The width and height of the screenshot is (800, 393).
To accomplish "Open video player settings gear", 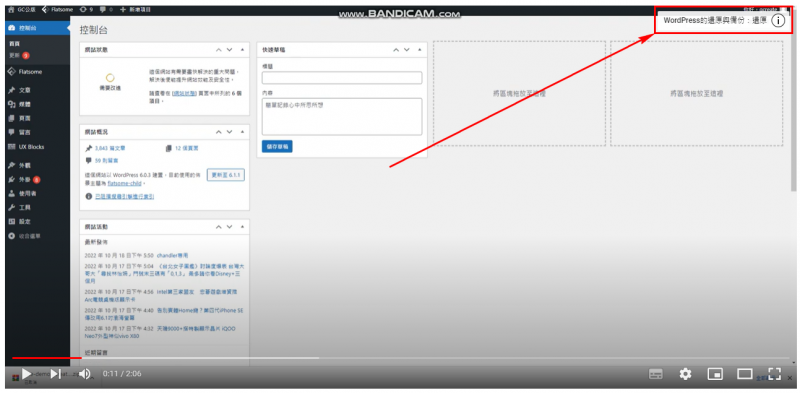I will pos(685,374).
